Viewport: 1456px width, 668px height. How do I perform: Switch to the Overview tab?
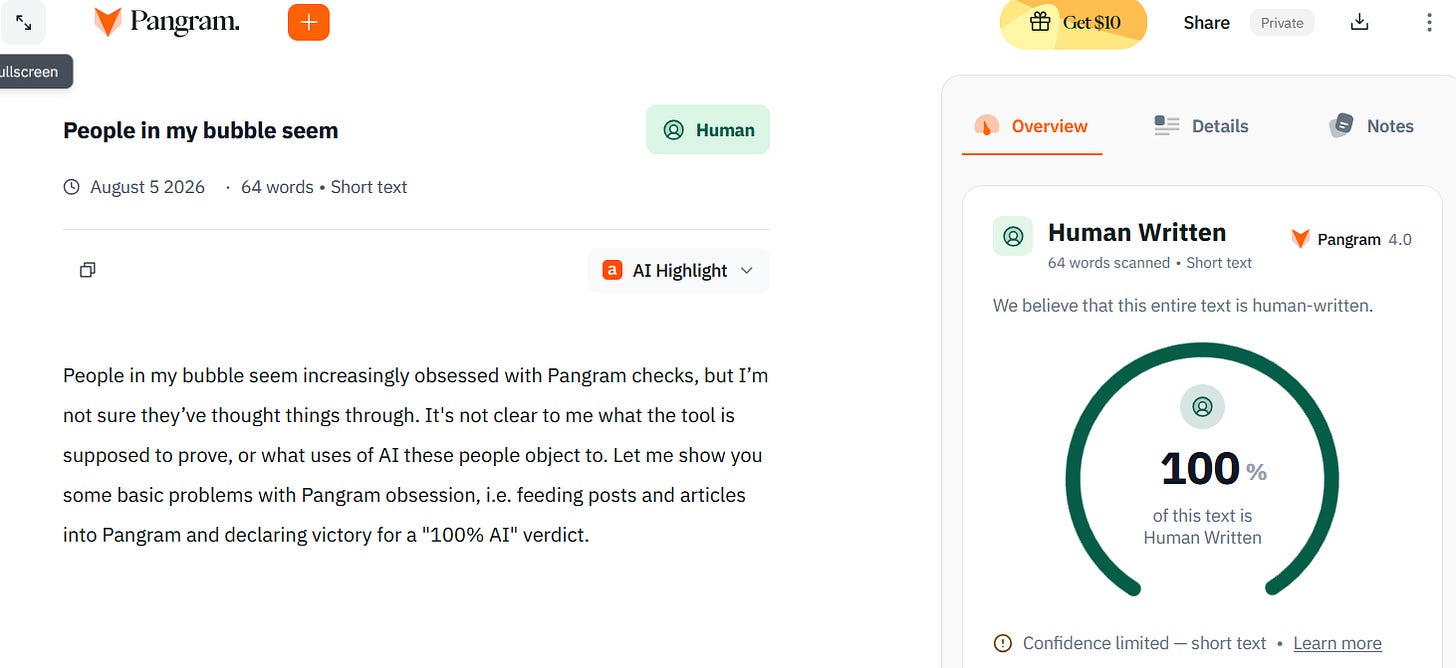pyautogui.click(x=1032, y=126)
